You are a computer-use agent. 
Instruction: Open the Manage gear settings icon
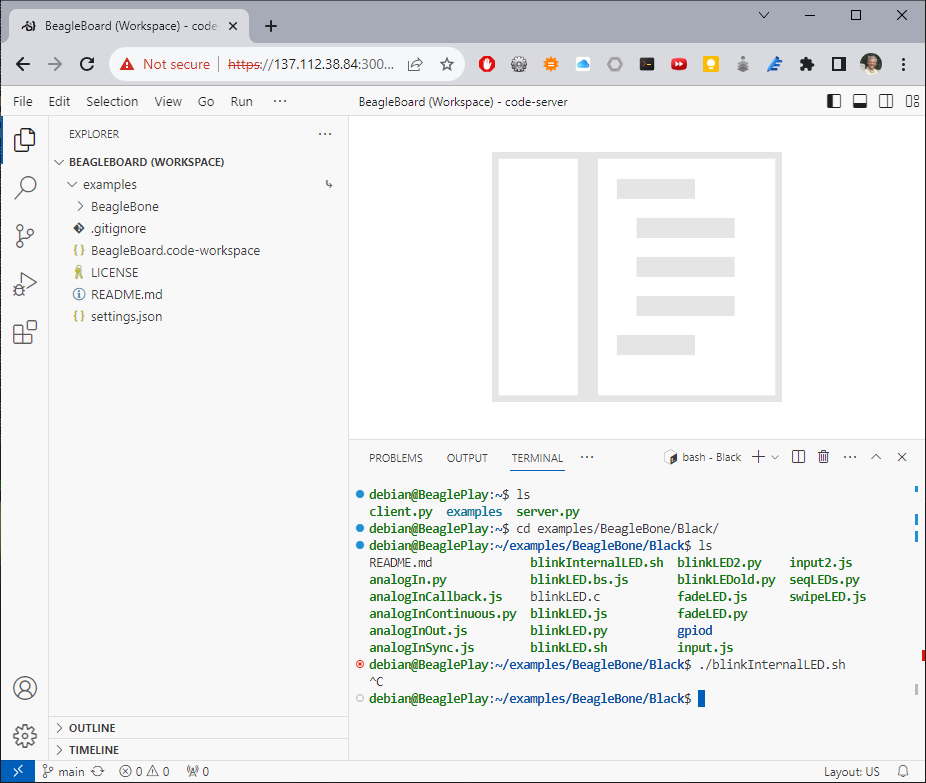(x=25, y=737)
